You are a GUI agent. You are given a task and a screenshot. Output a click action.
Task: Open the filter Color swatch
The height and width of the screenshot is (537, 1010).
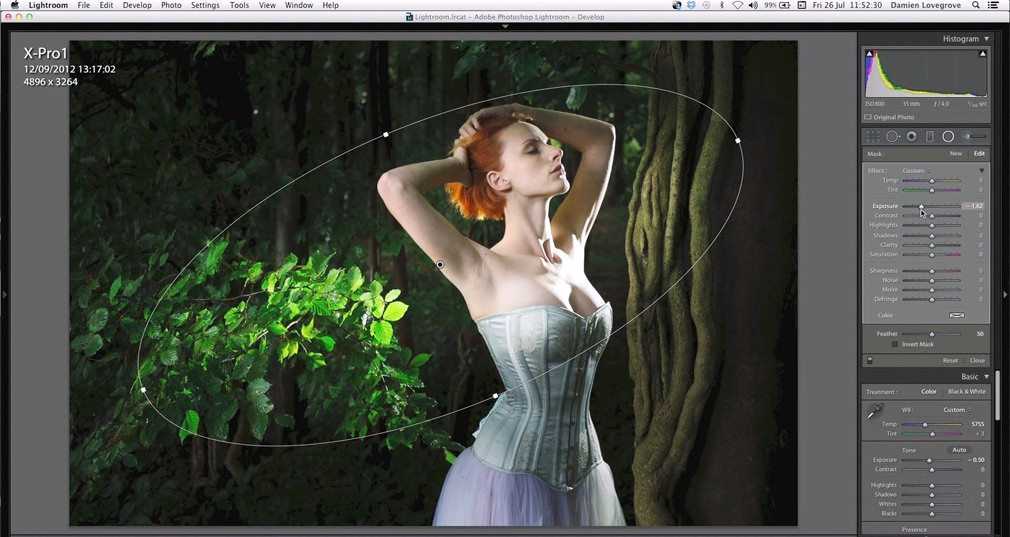[957, 316]
